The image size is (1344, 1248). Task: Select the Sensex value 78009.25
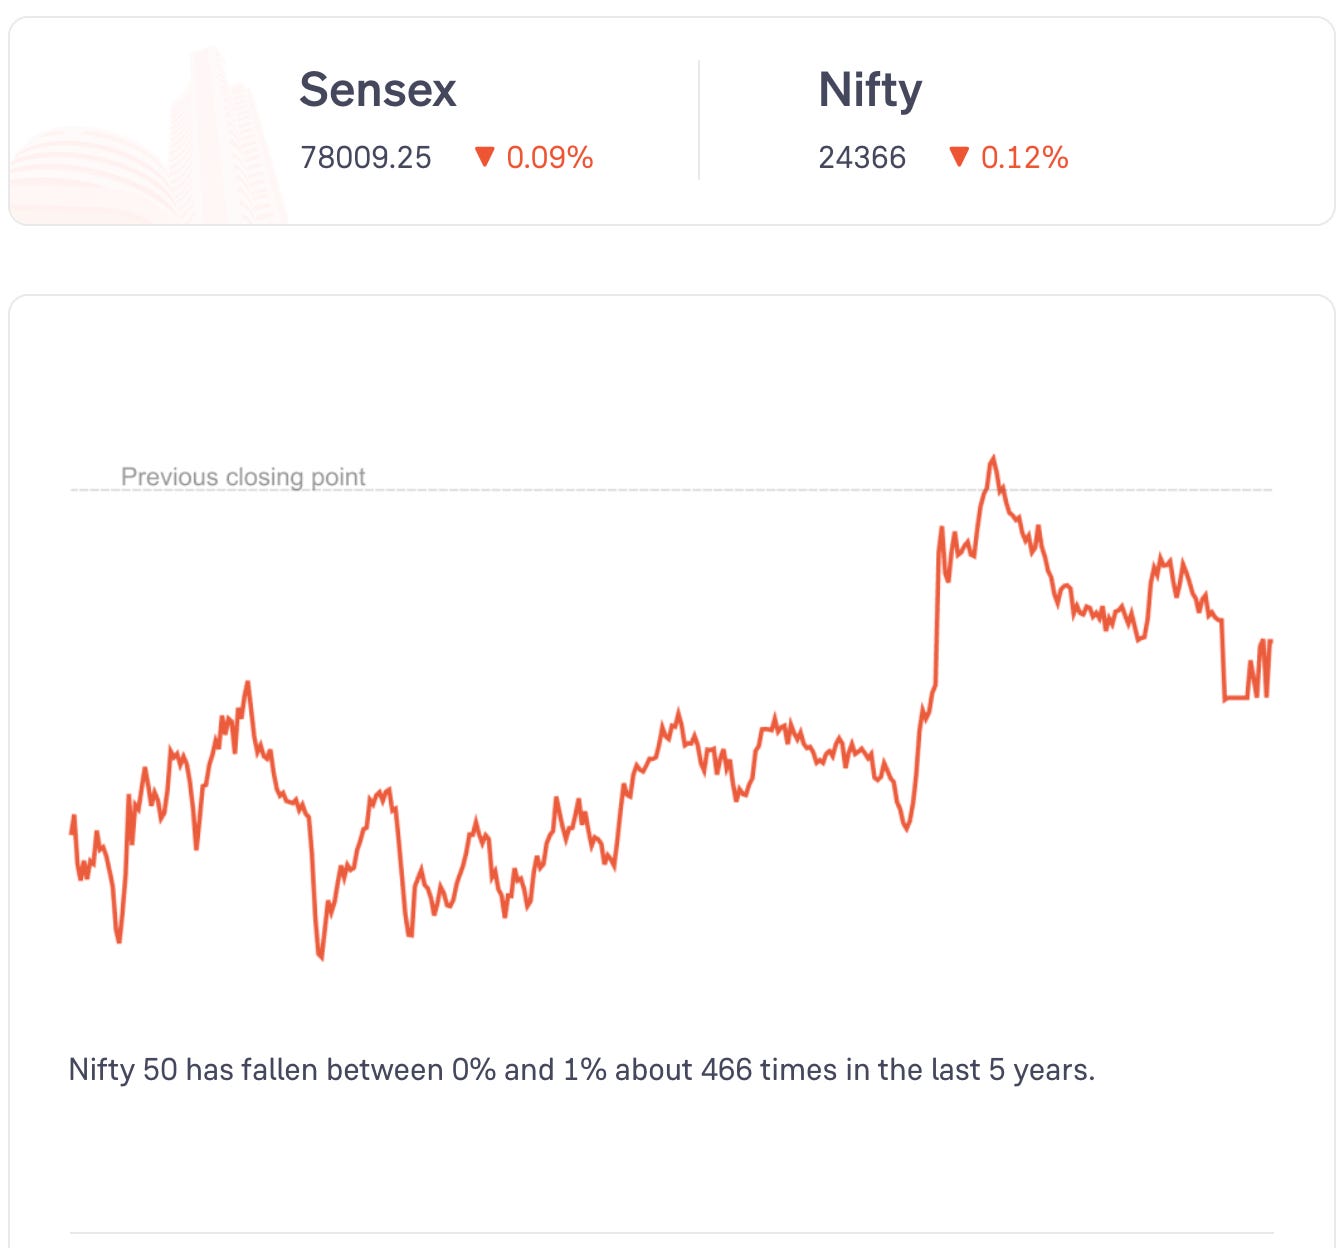366,158
